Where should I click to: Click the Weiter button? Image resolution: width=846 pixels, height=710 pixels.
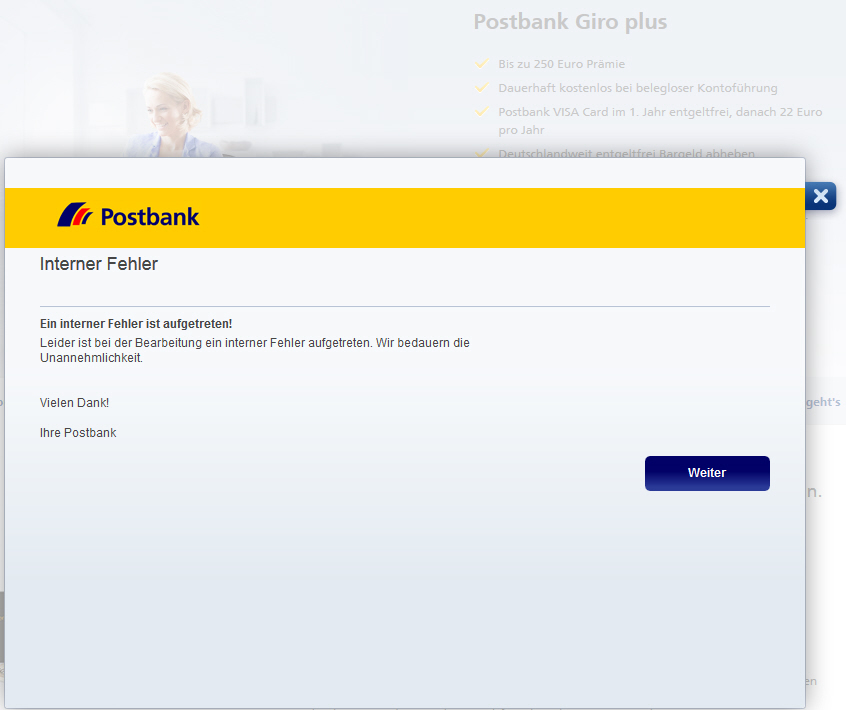(707, 473)
